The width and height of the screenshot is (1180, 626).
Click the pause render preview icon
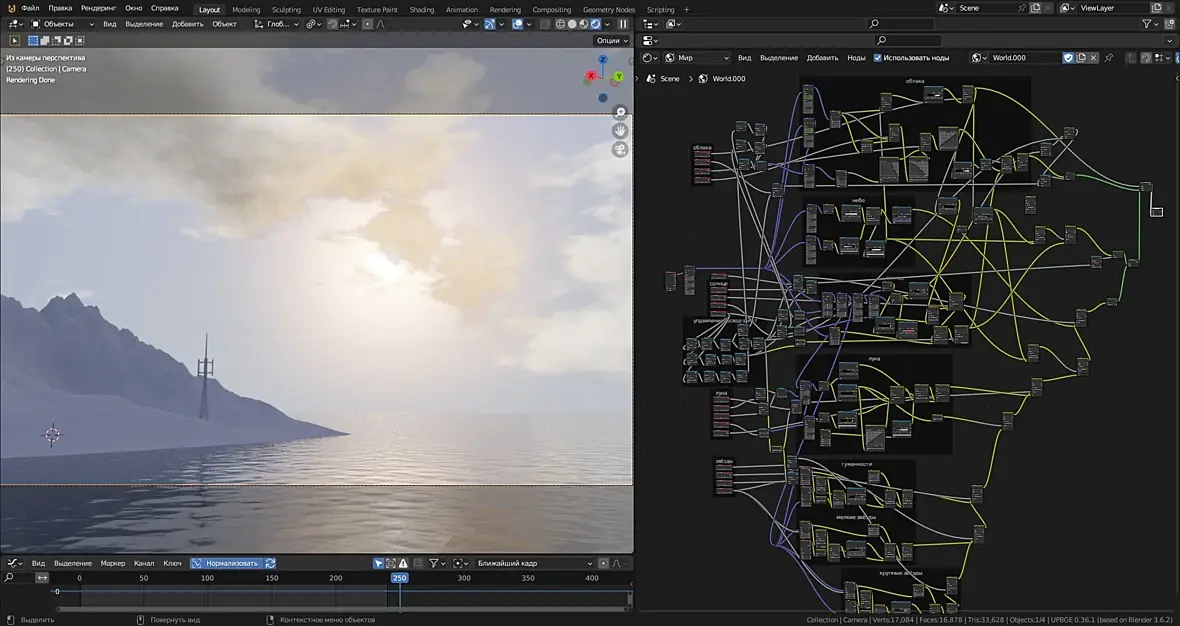click(x=623, y=24)
